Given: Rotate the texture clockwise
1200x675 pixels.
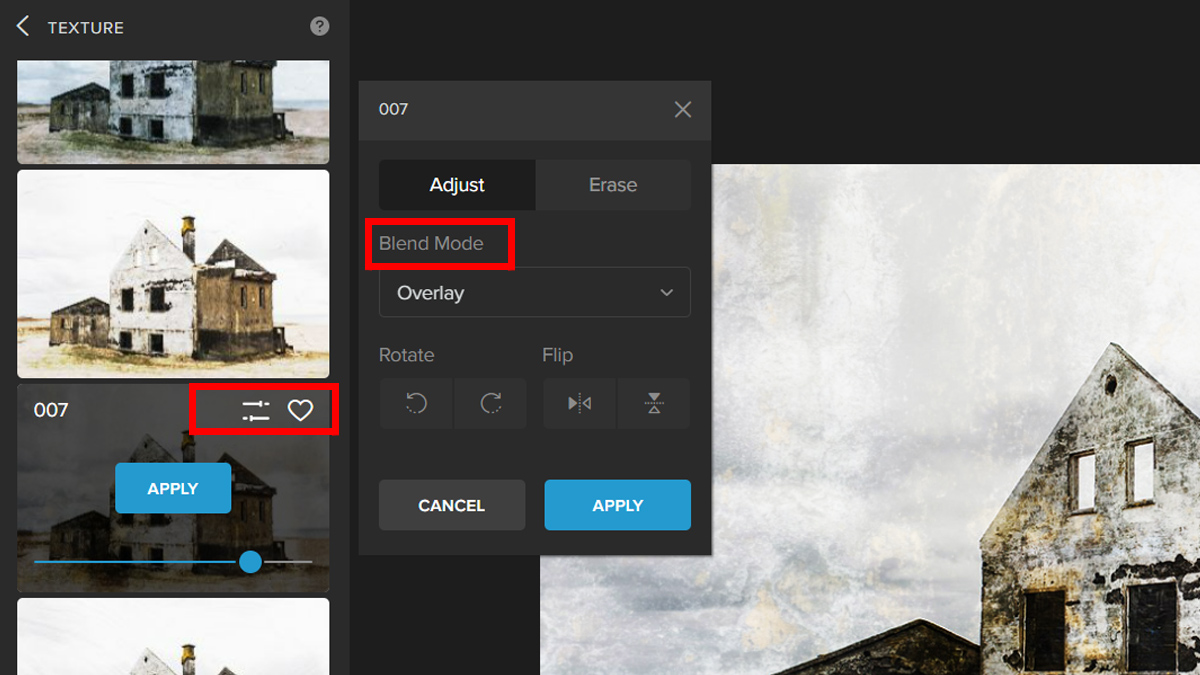Looking at the screenshot, I should point(490,404).
